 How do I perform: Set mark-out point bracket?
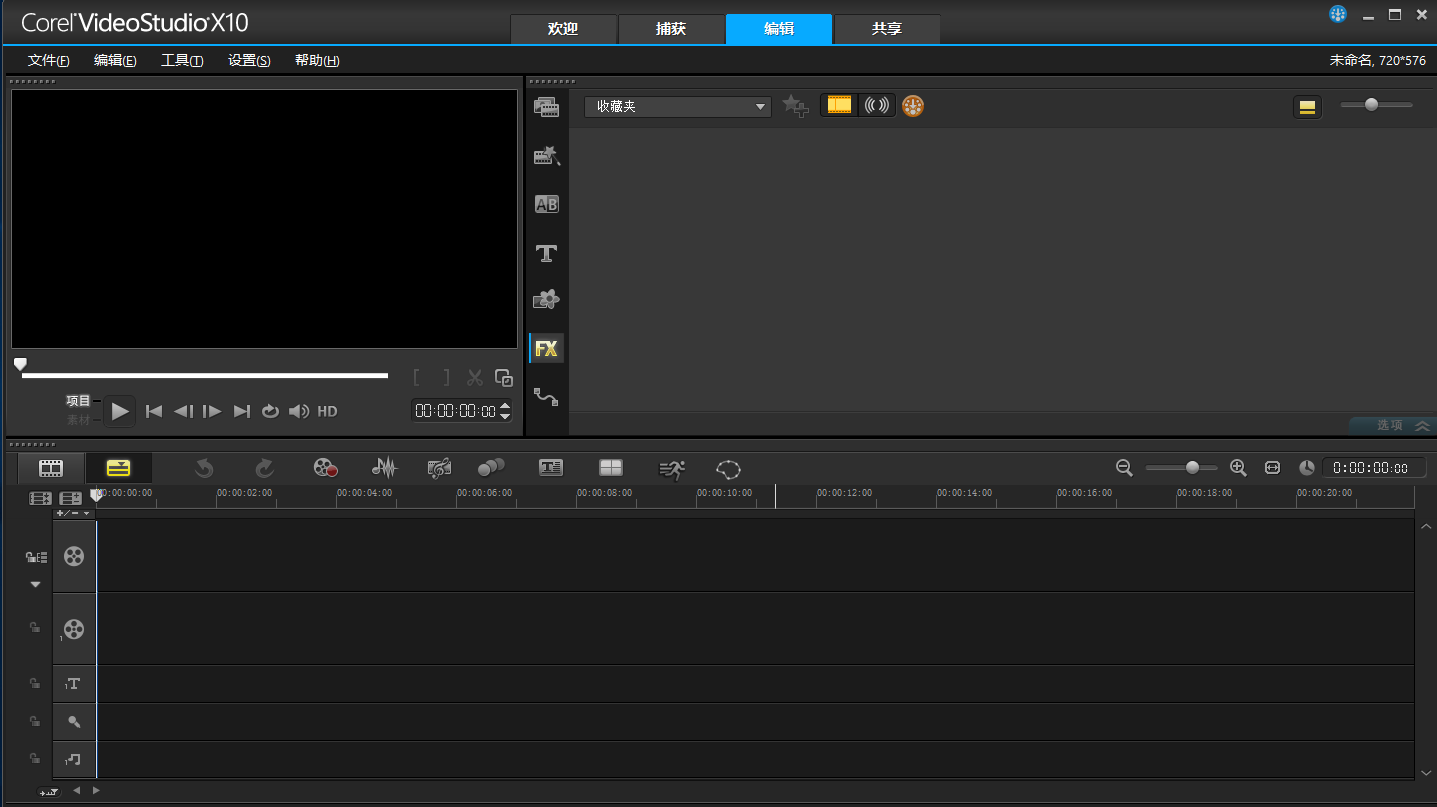(446, 378)
